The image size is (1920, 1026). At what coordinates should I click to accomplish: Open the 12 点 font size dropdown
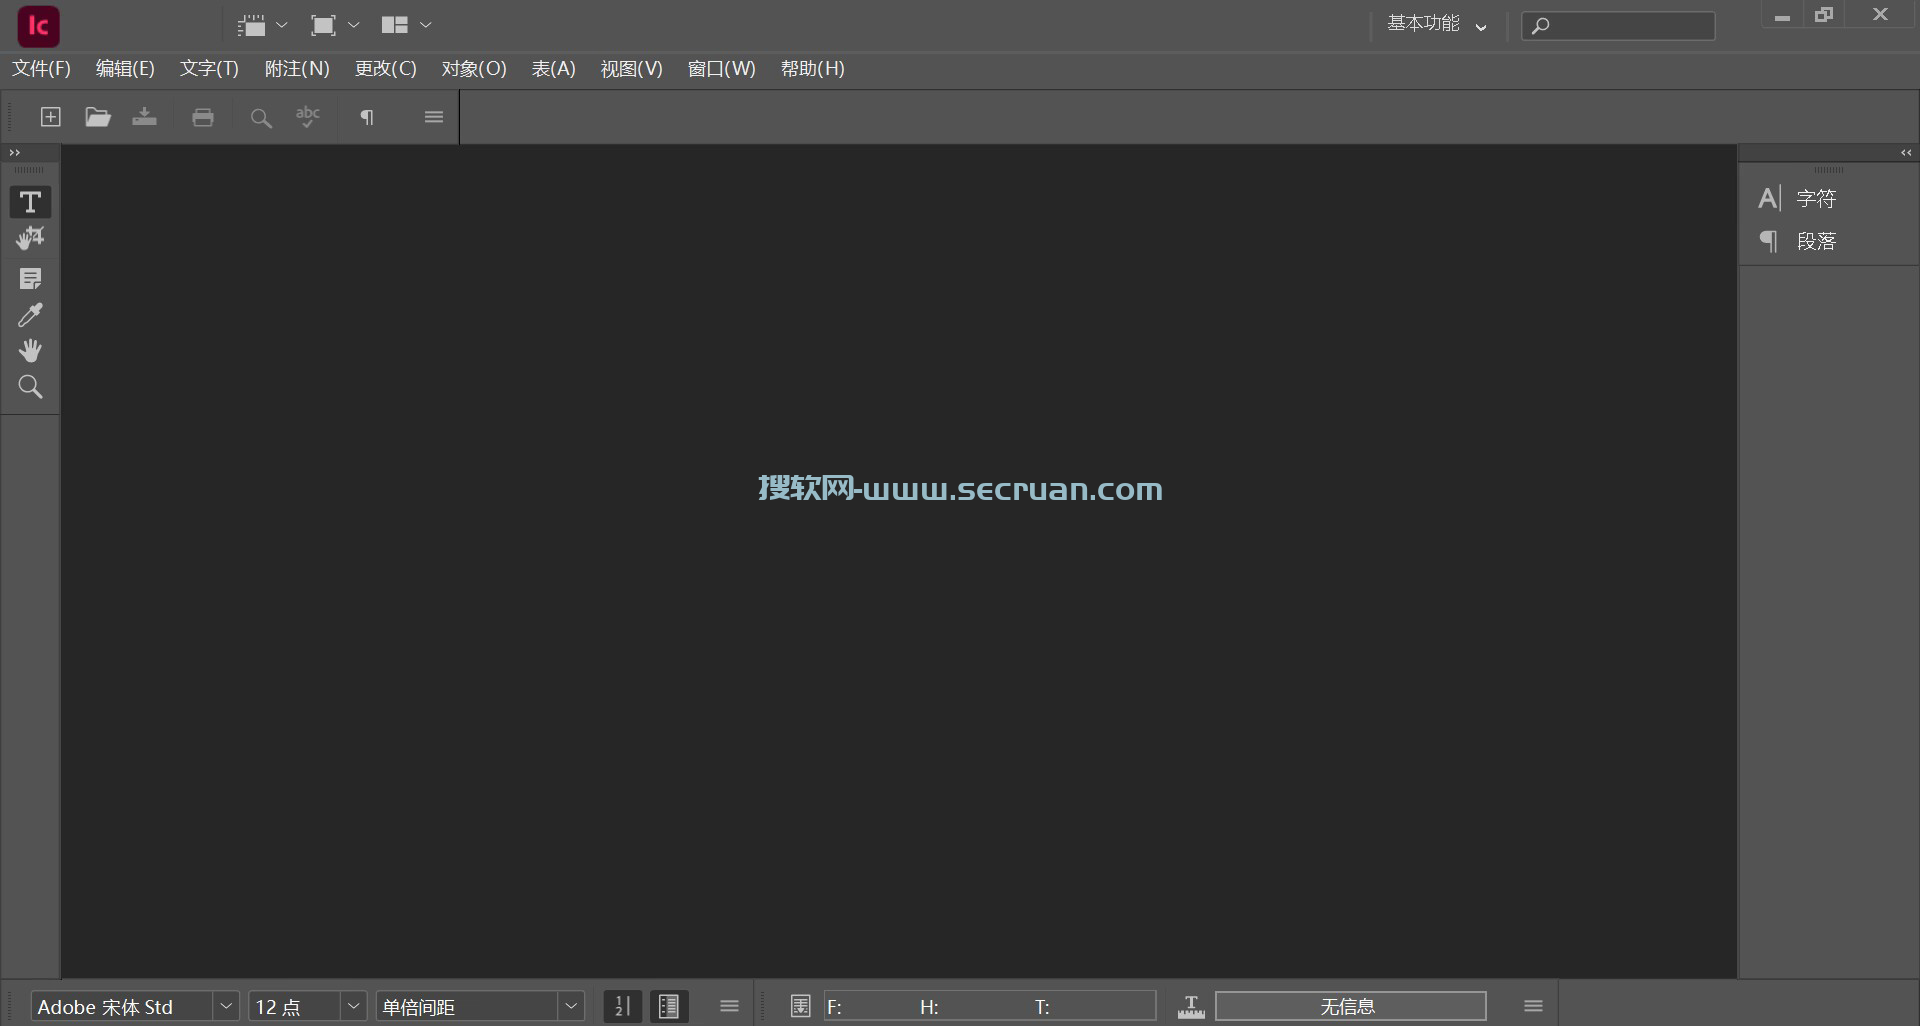coord(354,1006)
